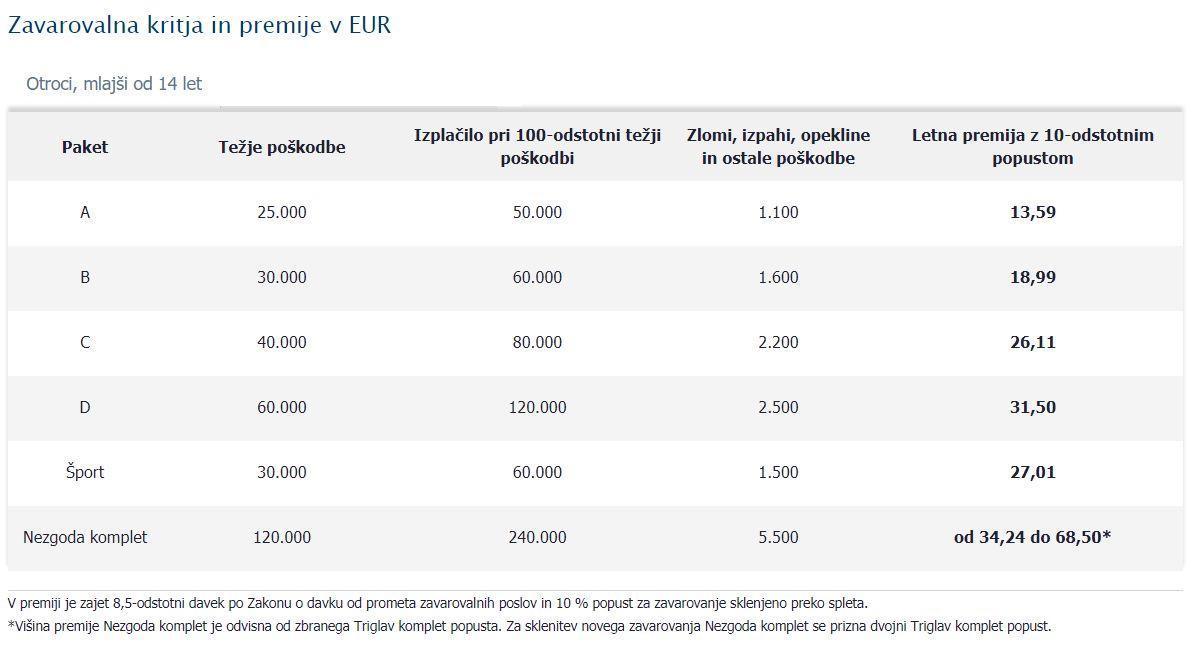
Task: Click the 13,59 annual premium value
Action: pos(1032,212)
